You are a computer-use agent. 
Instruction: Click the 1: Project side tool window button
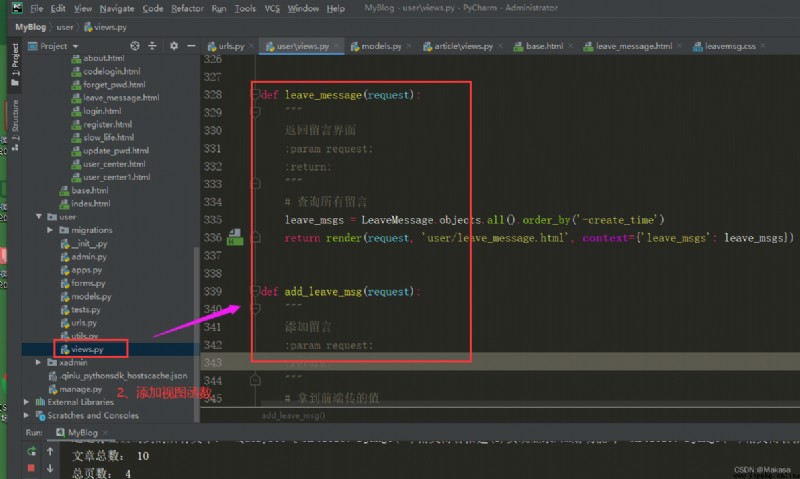(x=15, y=64)
